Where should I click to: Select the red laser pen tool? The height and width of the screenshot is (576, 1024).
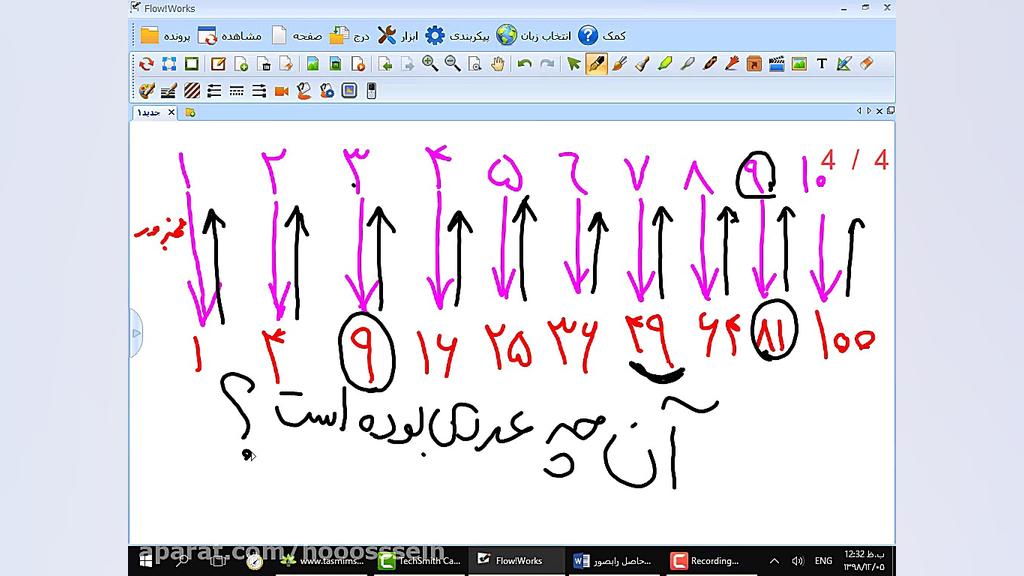tap(732, 64)
